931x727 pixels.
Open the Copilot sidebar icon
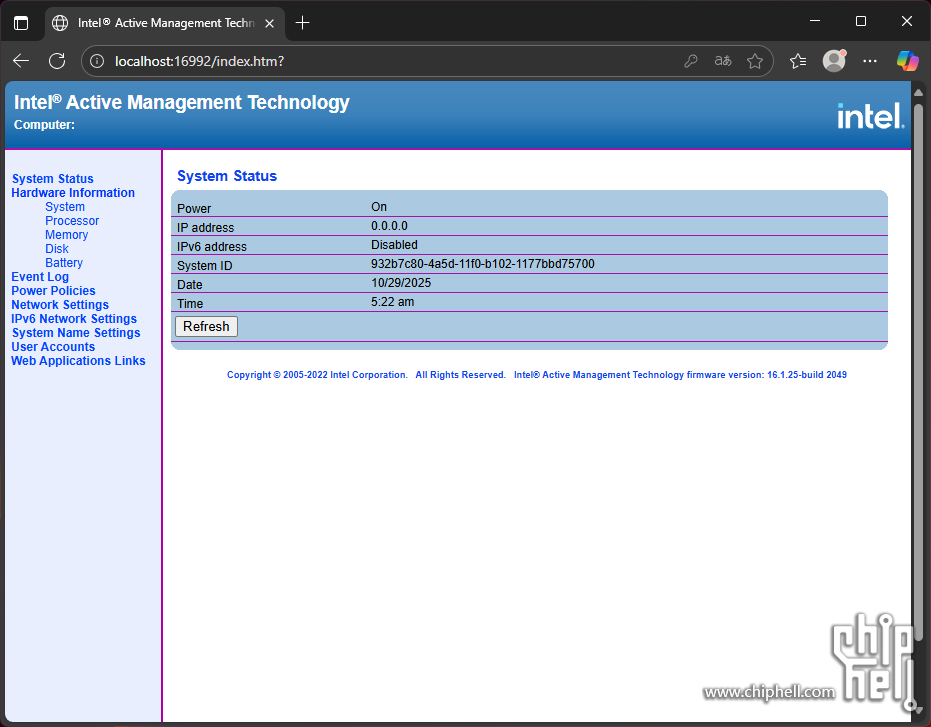pos(907,61)
